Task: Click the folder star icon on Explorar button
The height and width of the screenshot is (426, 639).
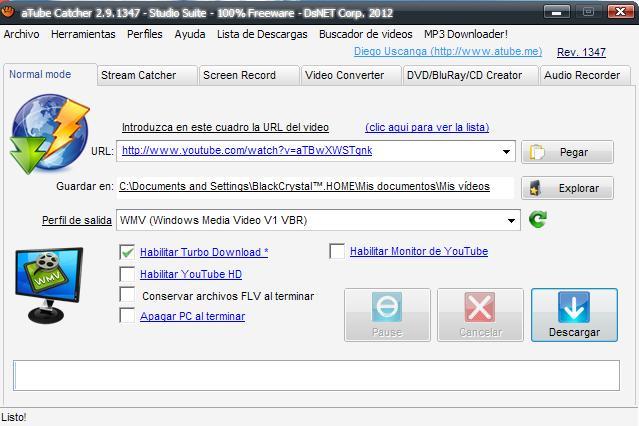Action: (535, 188)
